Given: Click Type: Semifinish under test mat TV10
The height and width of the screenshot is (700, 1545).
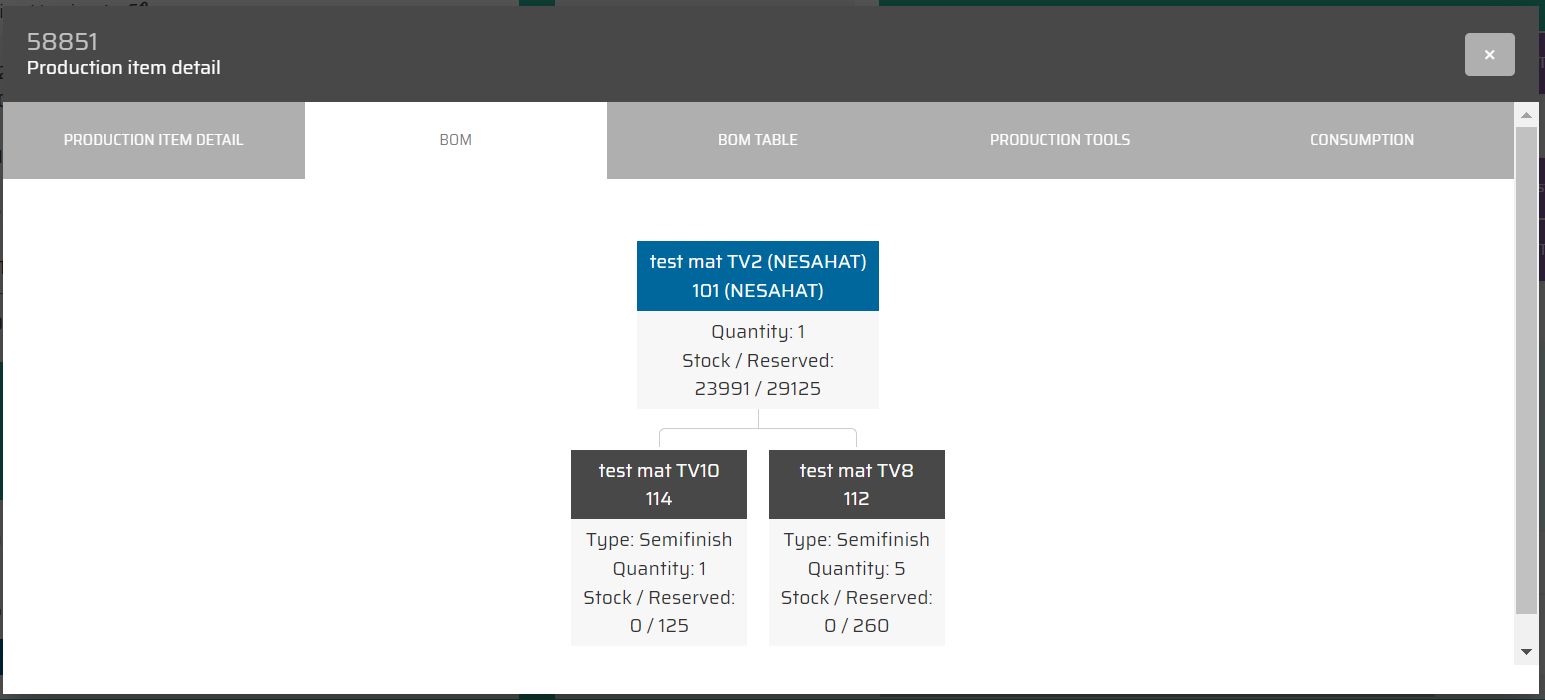Looking at the screenshot, I should coord(658,540).
